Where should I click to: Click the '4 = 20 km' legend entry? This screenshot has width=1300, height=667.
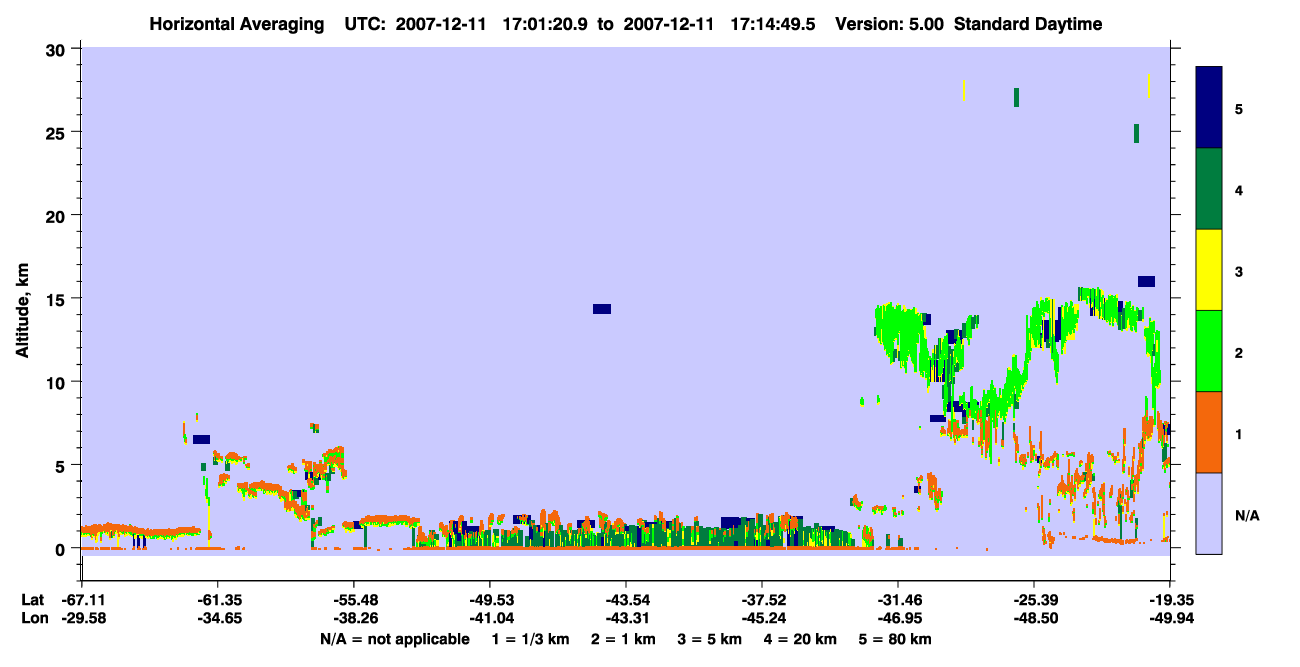[799, 638]
